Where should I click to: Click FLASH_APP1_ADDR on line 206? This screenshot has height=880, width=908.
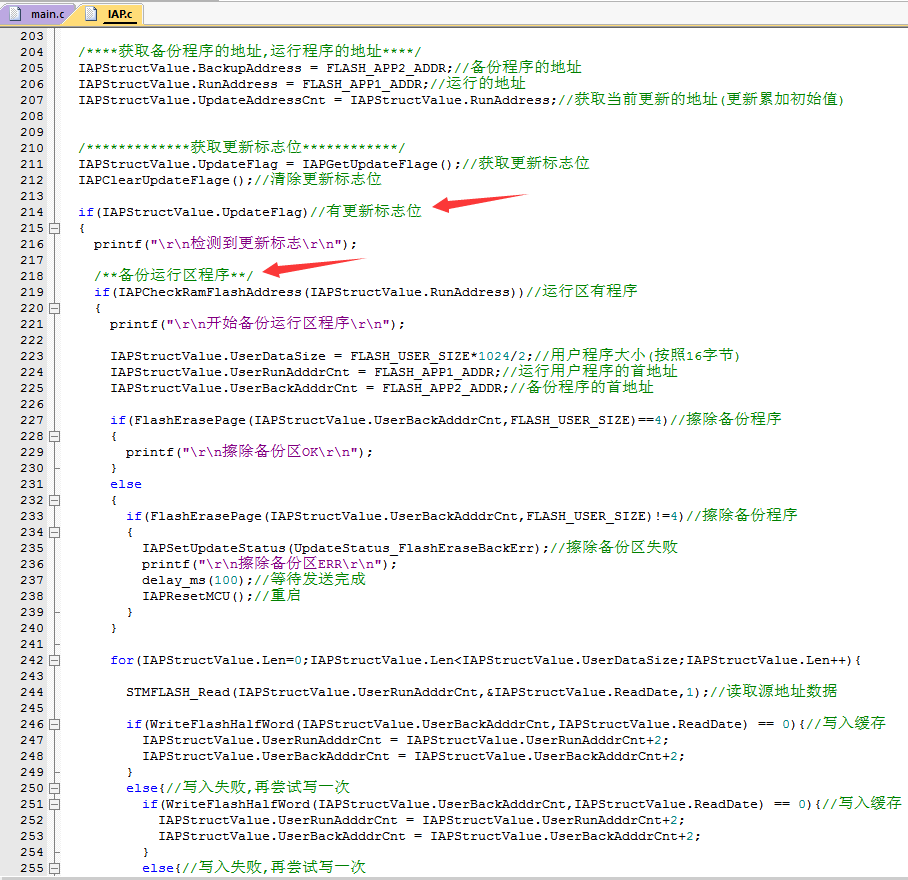[x=362, y=85]
